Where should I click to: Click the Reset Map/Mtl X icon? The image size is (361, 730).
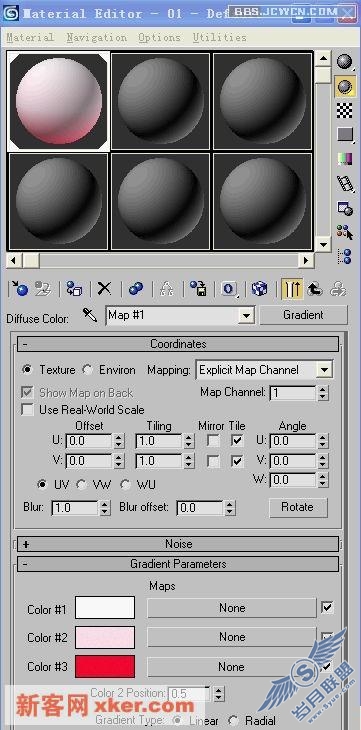pos(104,289)
